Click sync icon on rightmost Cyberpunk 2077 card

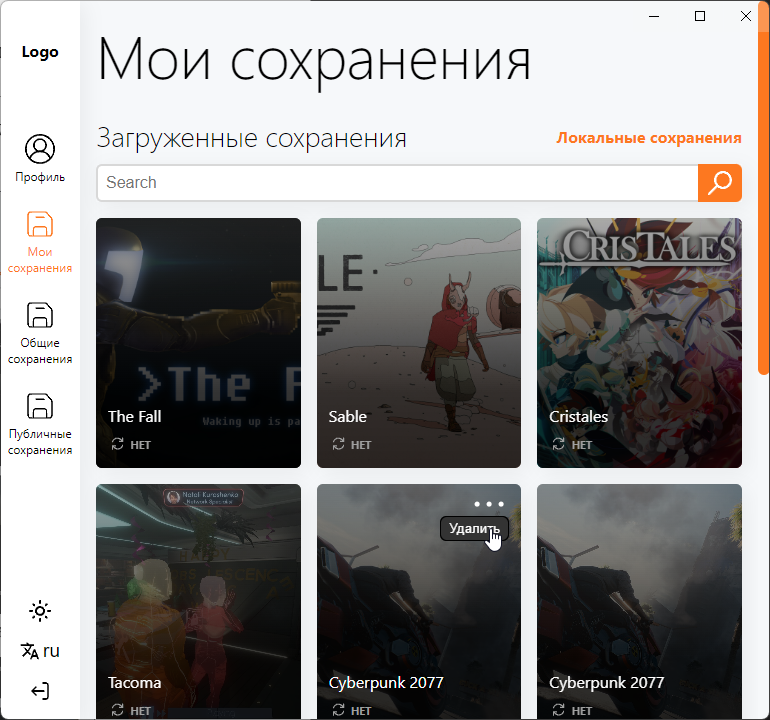click(x=558, y=710)
